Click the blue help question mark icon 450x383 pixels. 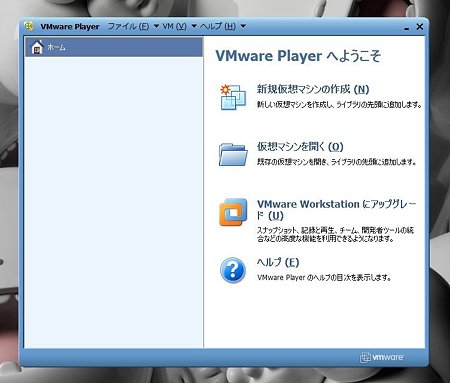pyautogui.click(x=233, y=270)
